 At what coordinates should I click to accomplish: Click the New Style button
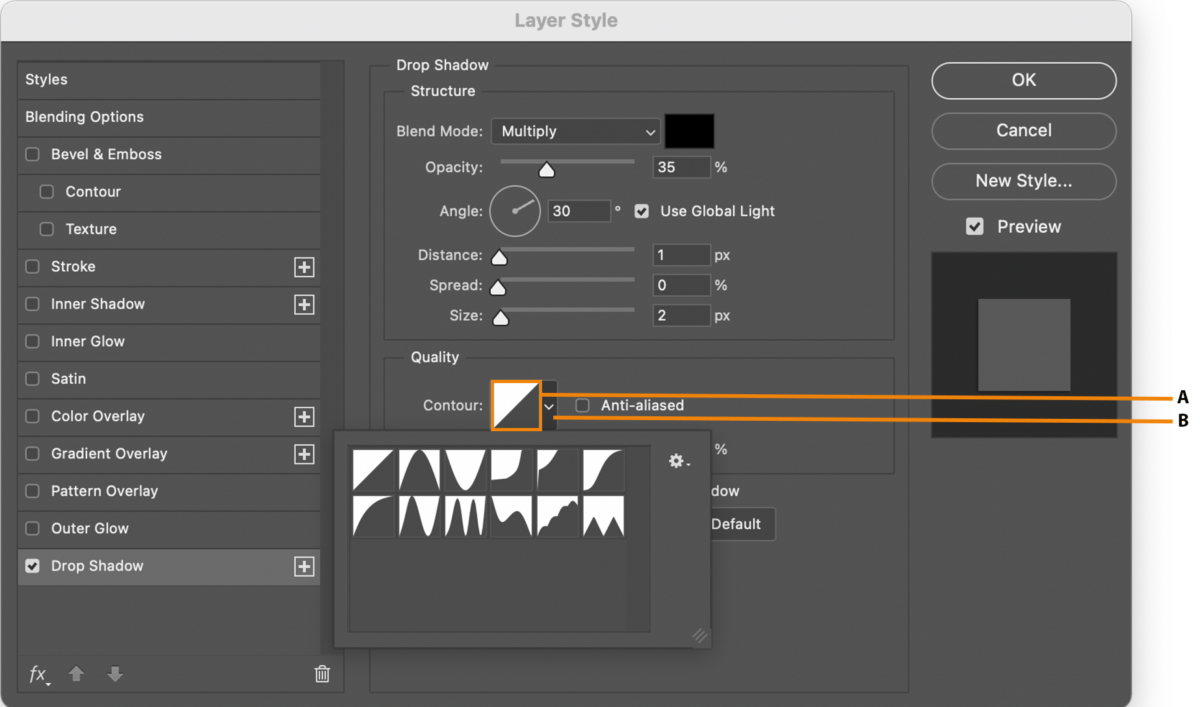click(1023, 181)
